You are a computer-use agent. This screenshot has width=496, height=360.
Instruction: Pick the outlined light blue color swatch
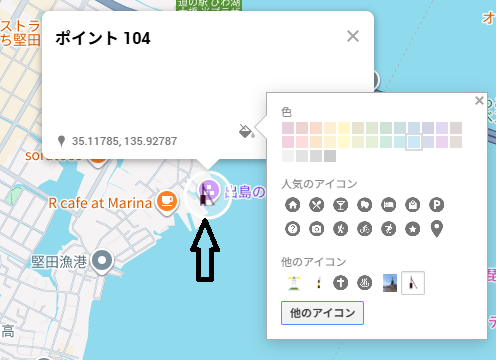[414, 142]
